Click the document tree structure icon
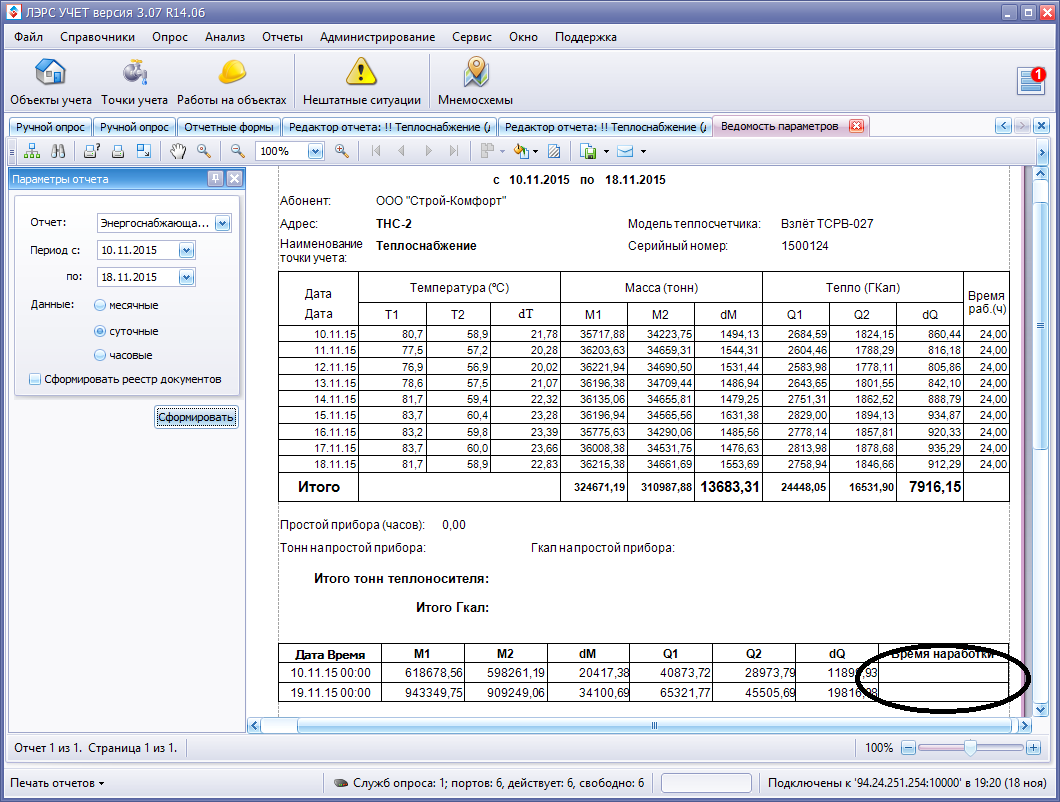Screen dimensions: 1060x802 (x=32, y=151)
